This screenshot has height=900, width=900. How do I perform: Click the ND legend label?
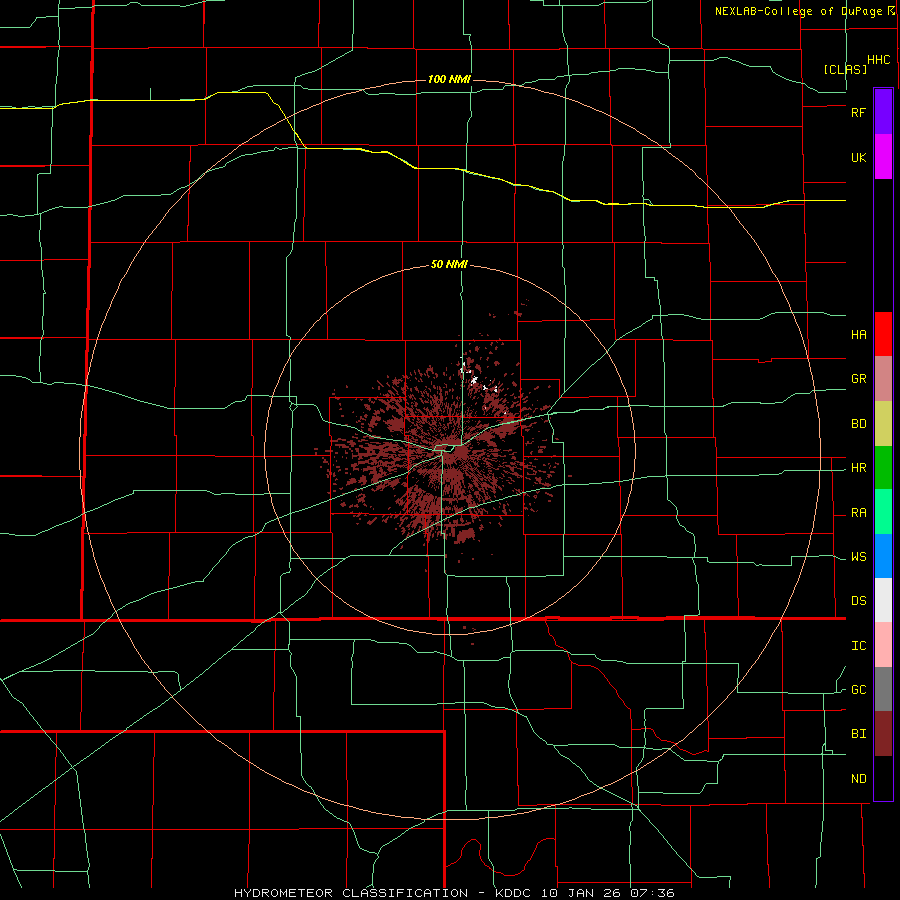click(859, 779)
